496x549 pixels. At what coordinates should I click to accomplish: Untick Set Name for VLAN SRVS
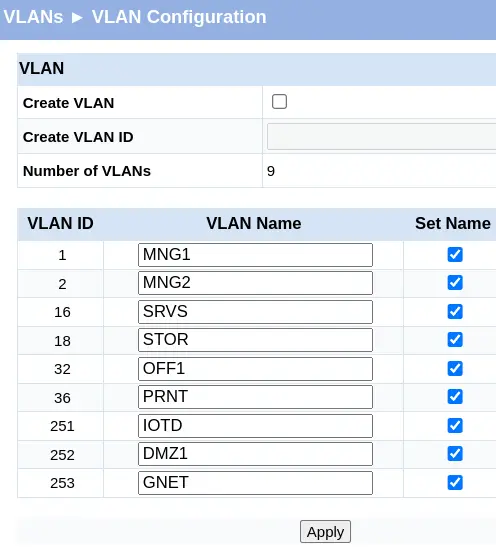pos(455,312)
